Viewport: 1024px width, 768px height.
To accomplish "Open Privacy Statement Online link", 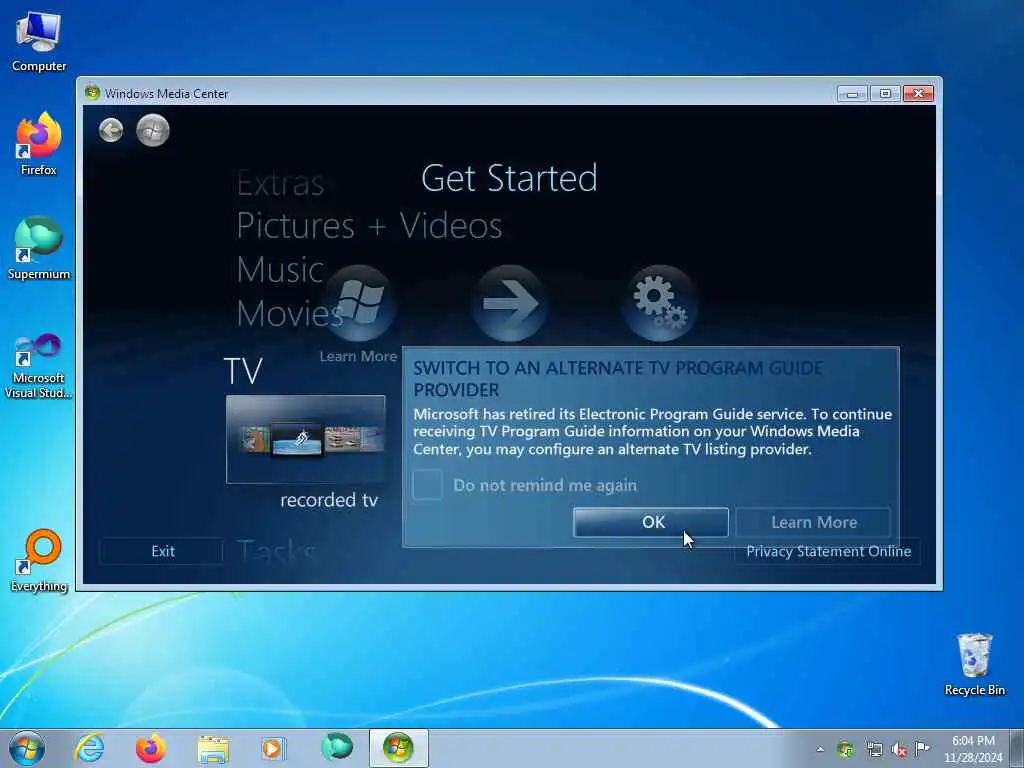I will coord(828,552).
